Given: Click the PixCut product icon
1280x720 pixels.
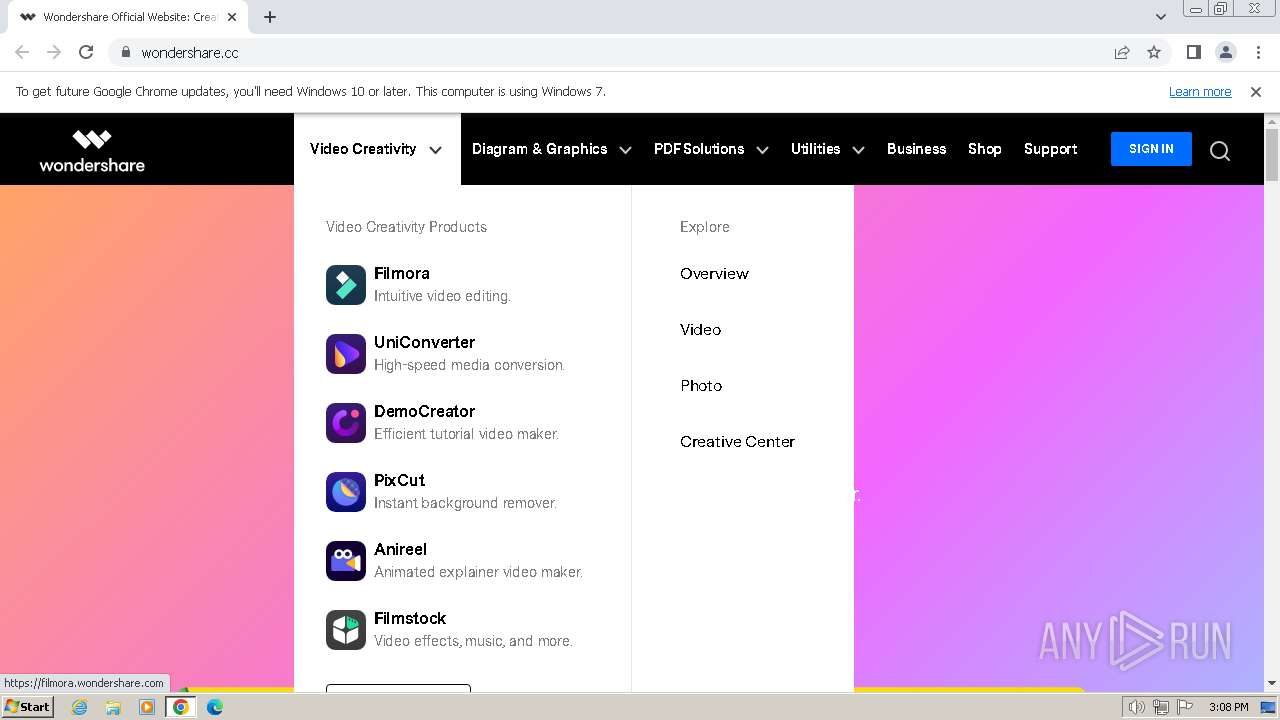Looking at the screenshot, I should click(346, 492).
